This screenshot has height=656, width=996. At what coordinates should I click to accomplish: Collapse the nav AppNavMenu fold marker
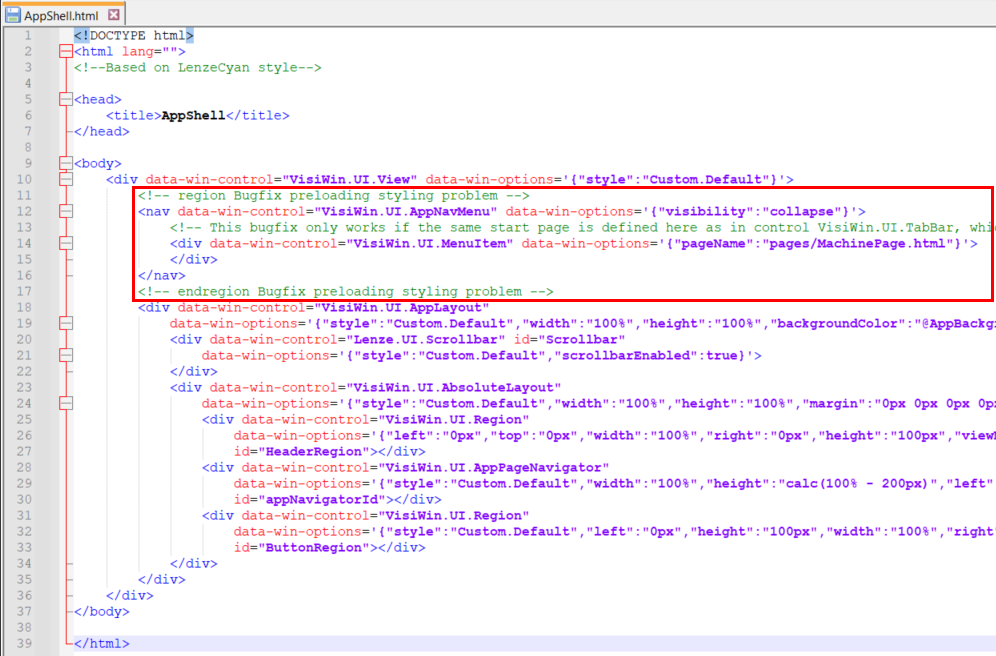pyautogui.click(x=66, y=212)
